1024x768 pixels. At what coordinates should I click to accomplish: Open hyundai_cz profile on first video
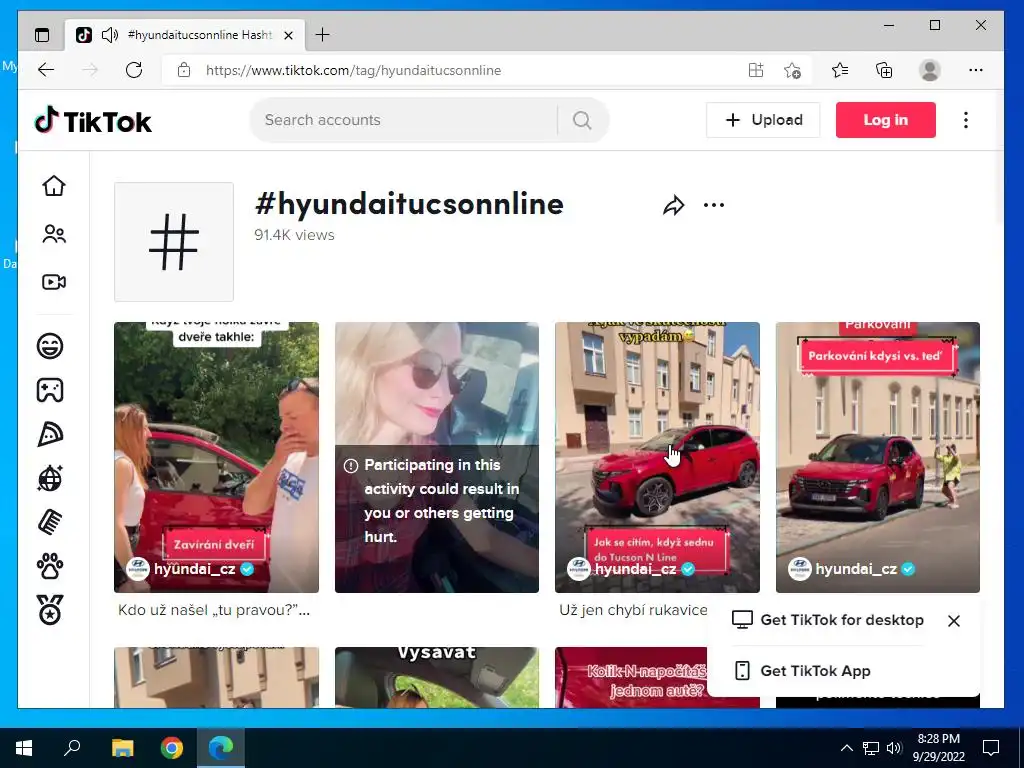pos(191,569)
